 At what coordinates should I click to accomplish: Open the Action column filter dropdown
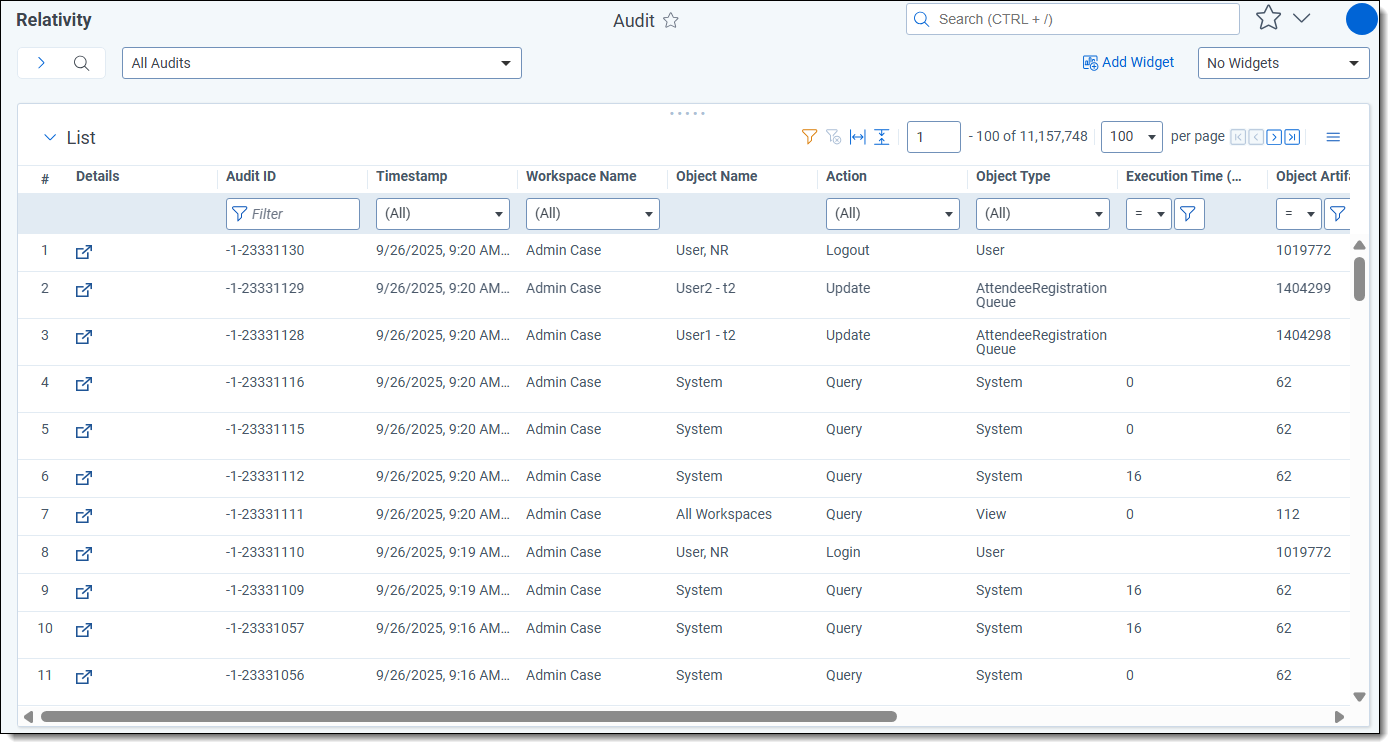[892, 214]
